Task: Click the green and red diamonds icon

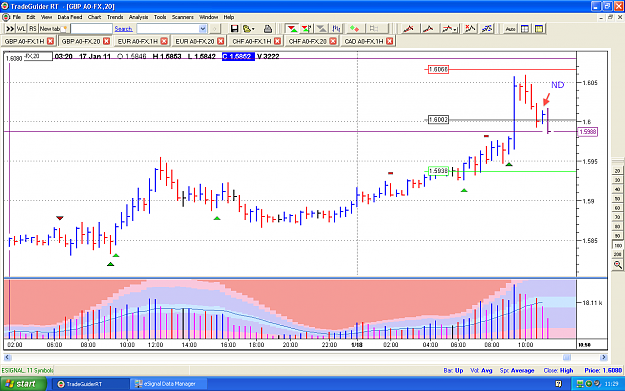Action: (x=354, y=29)
